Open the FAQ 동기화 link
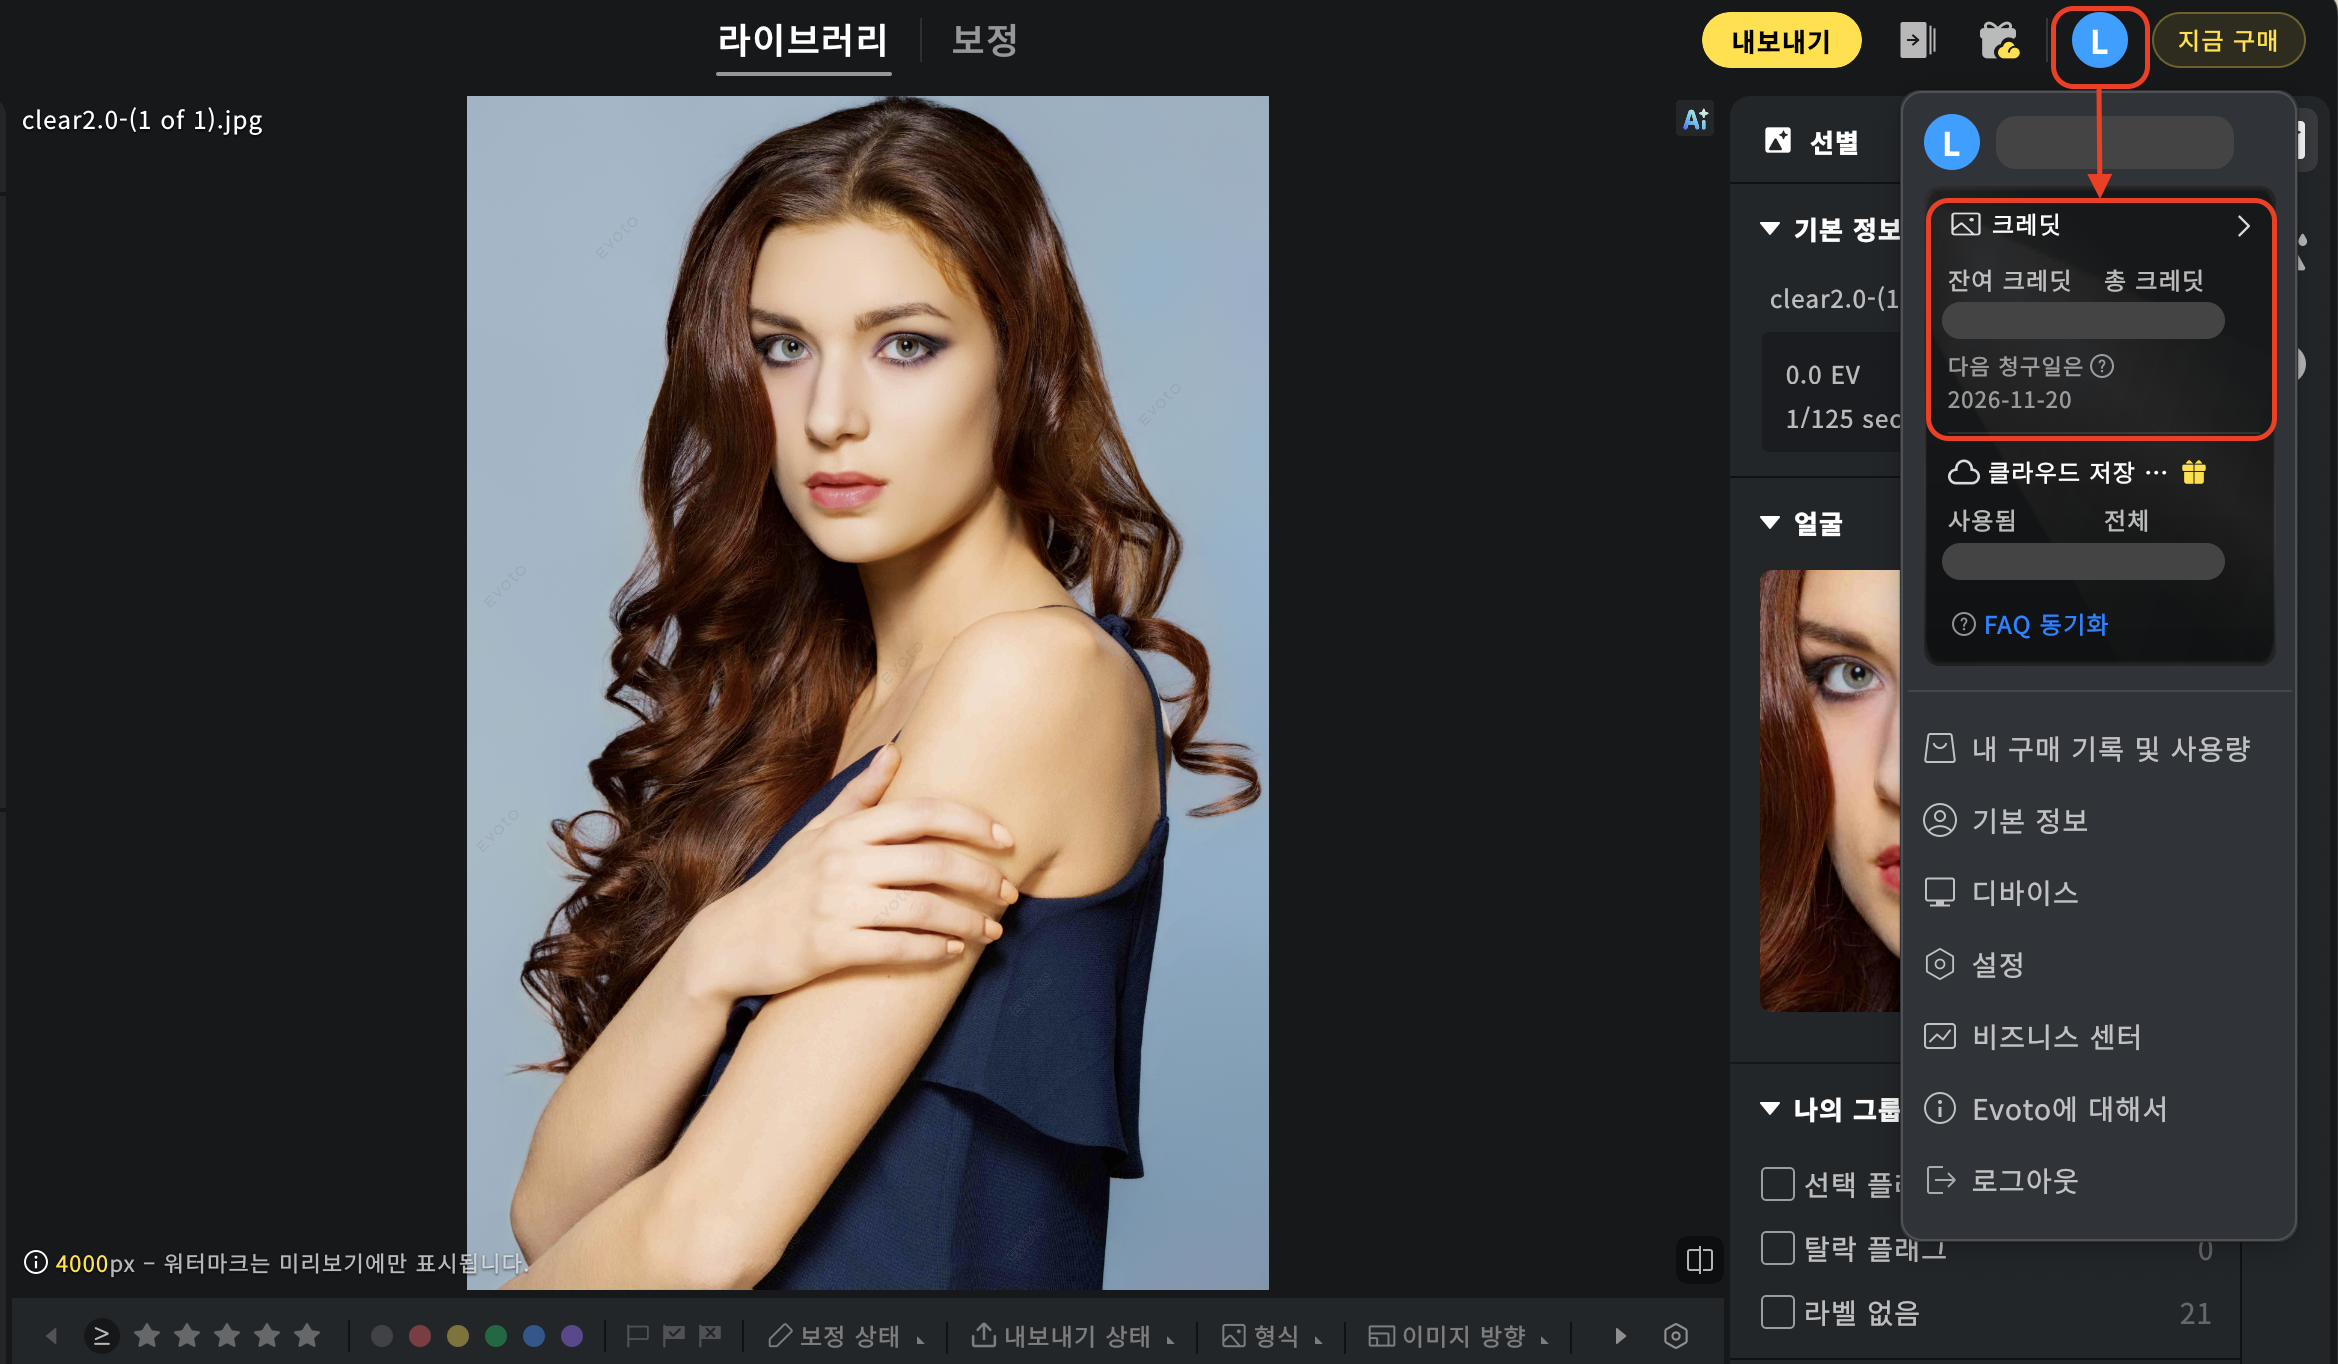2338x1364 pixels. 2044,625
